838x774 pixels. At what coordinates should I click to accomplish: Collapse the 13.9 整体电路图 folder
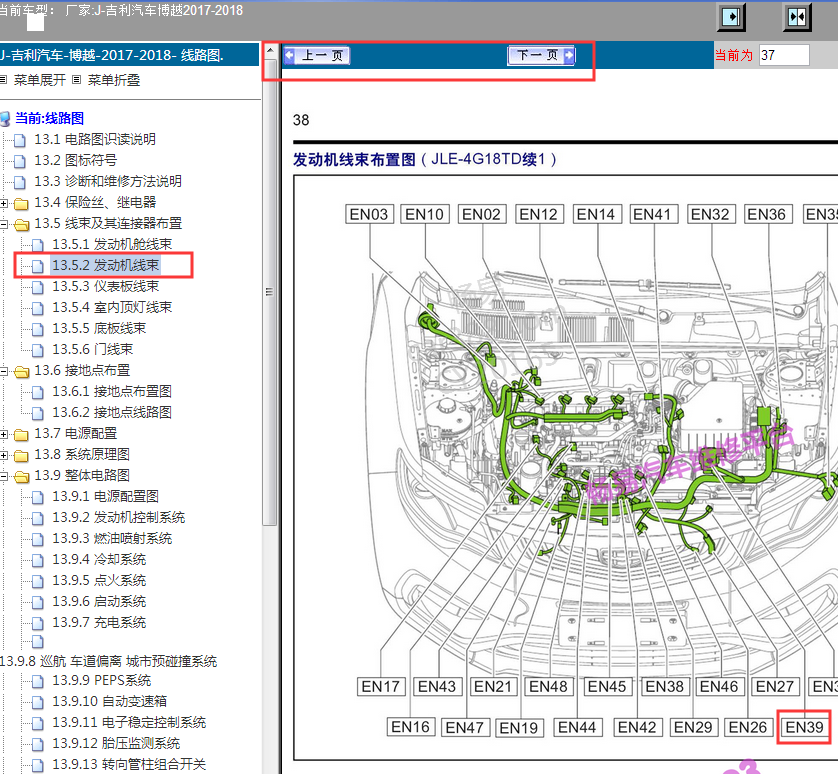pos(4,476)
